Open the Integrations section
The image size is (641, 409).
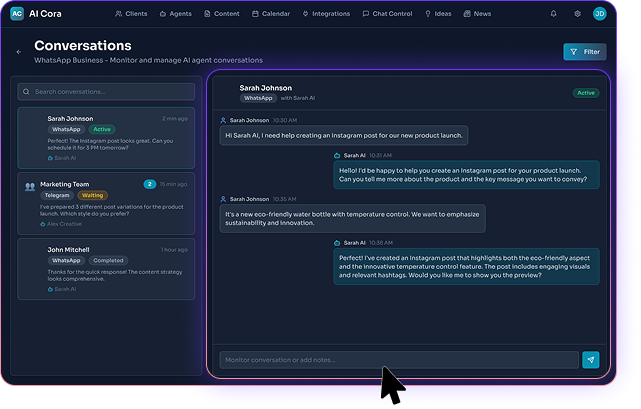326,14
